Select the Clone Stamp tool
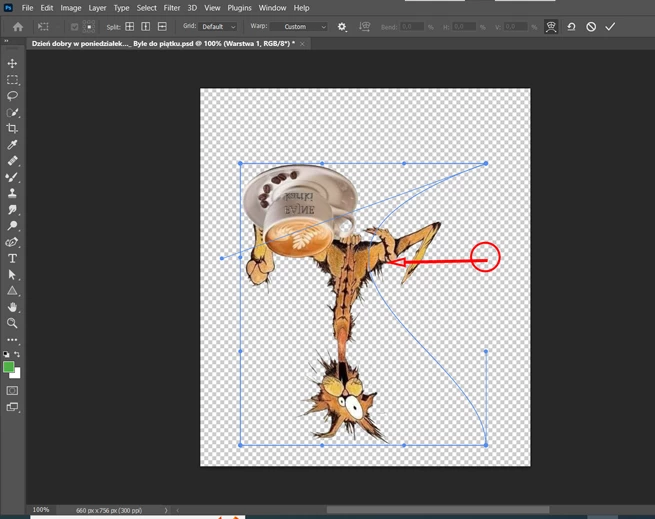 (x=12, y=193)
